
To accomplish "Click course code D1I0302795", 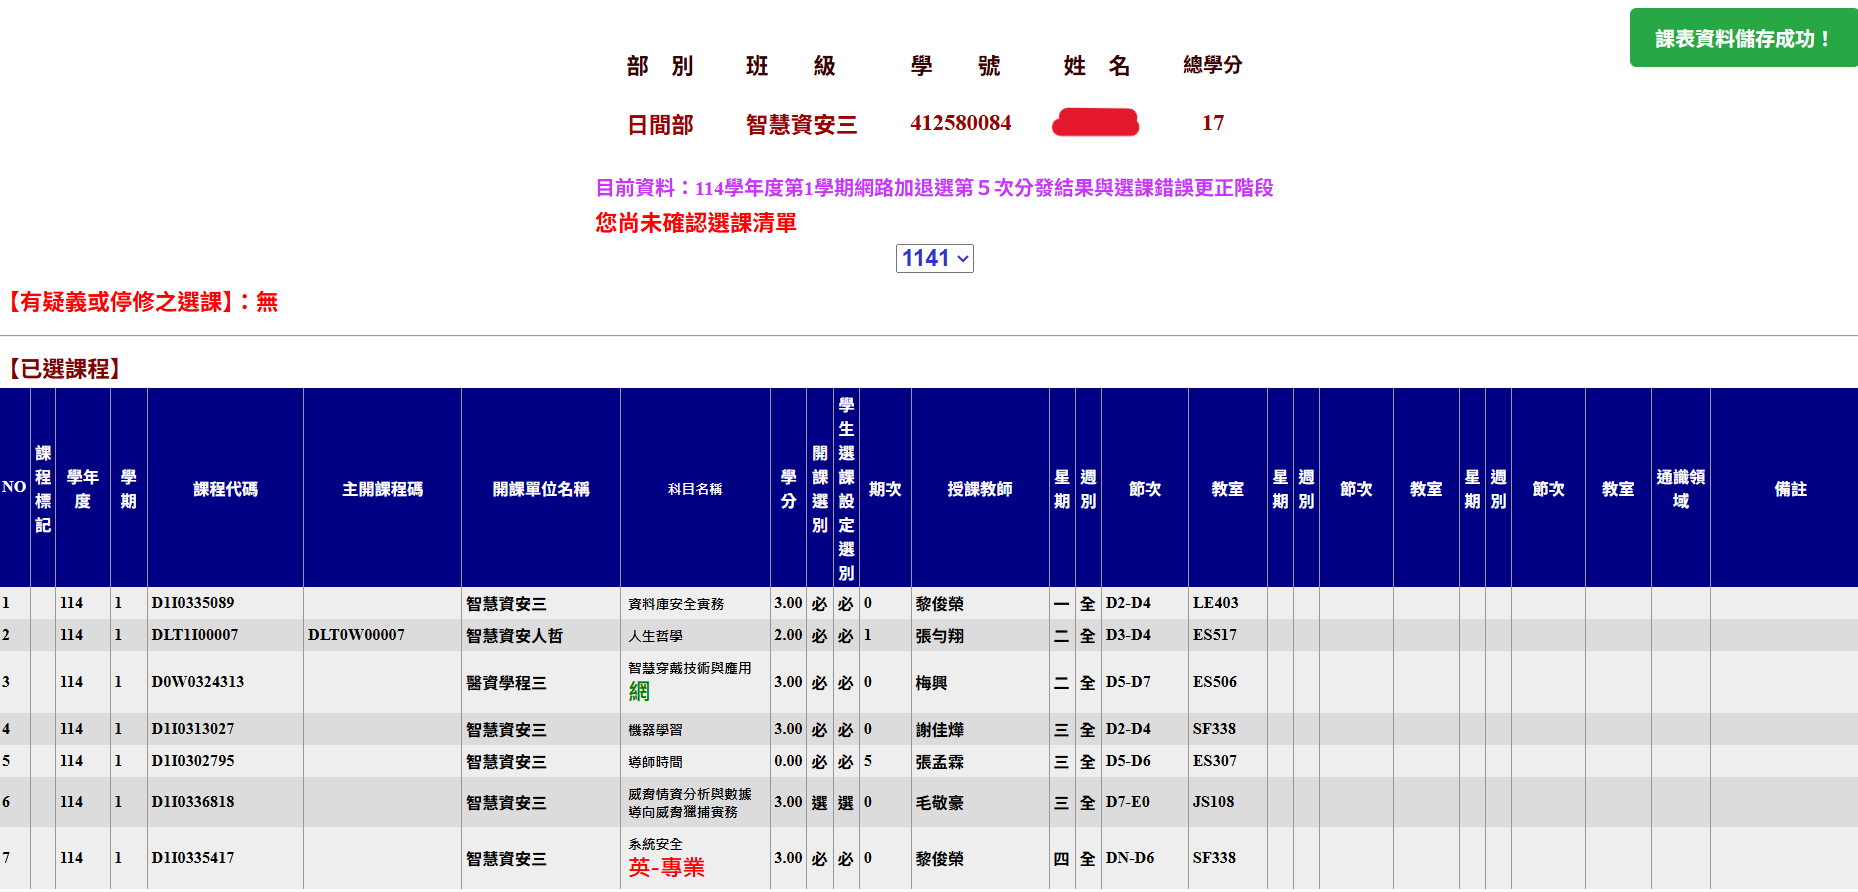I will [193, 761].
